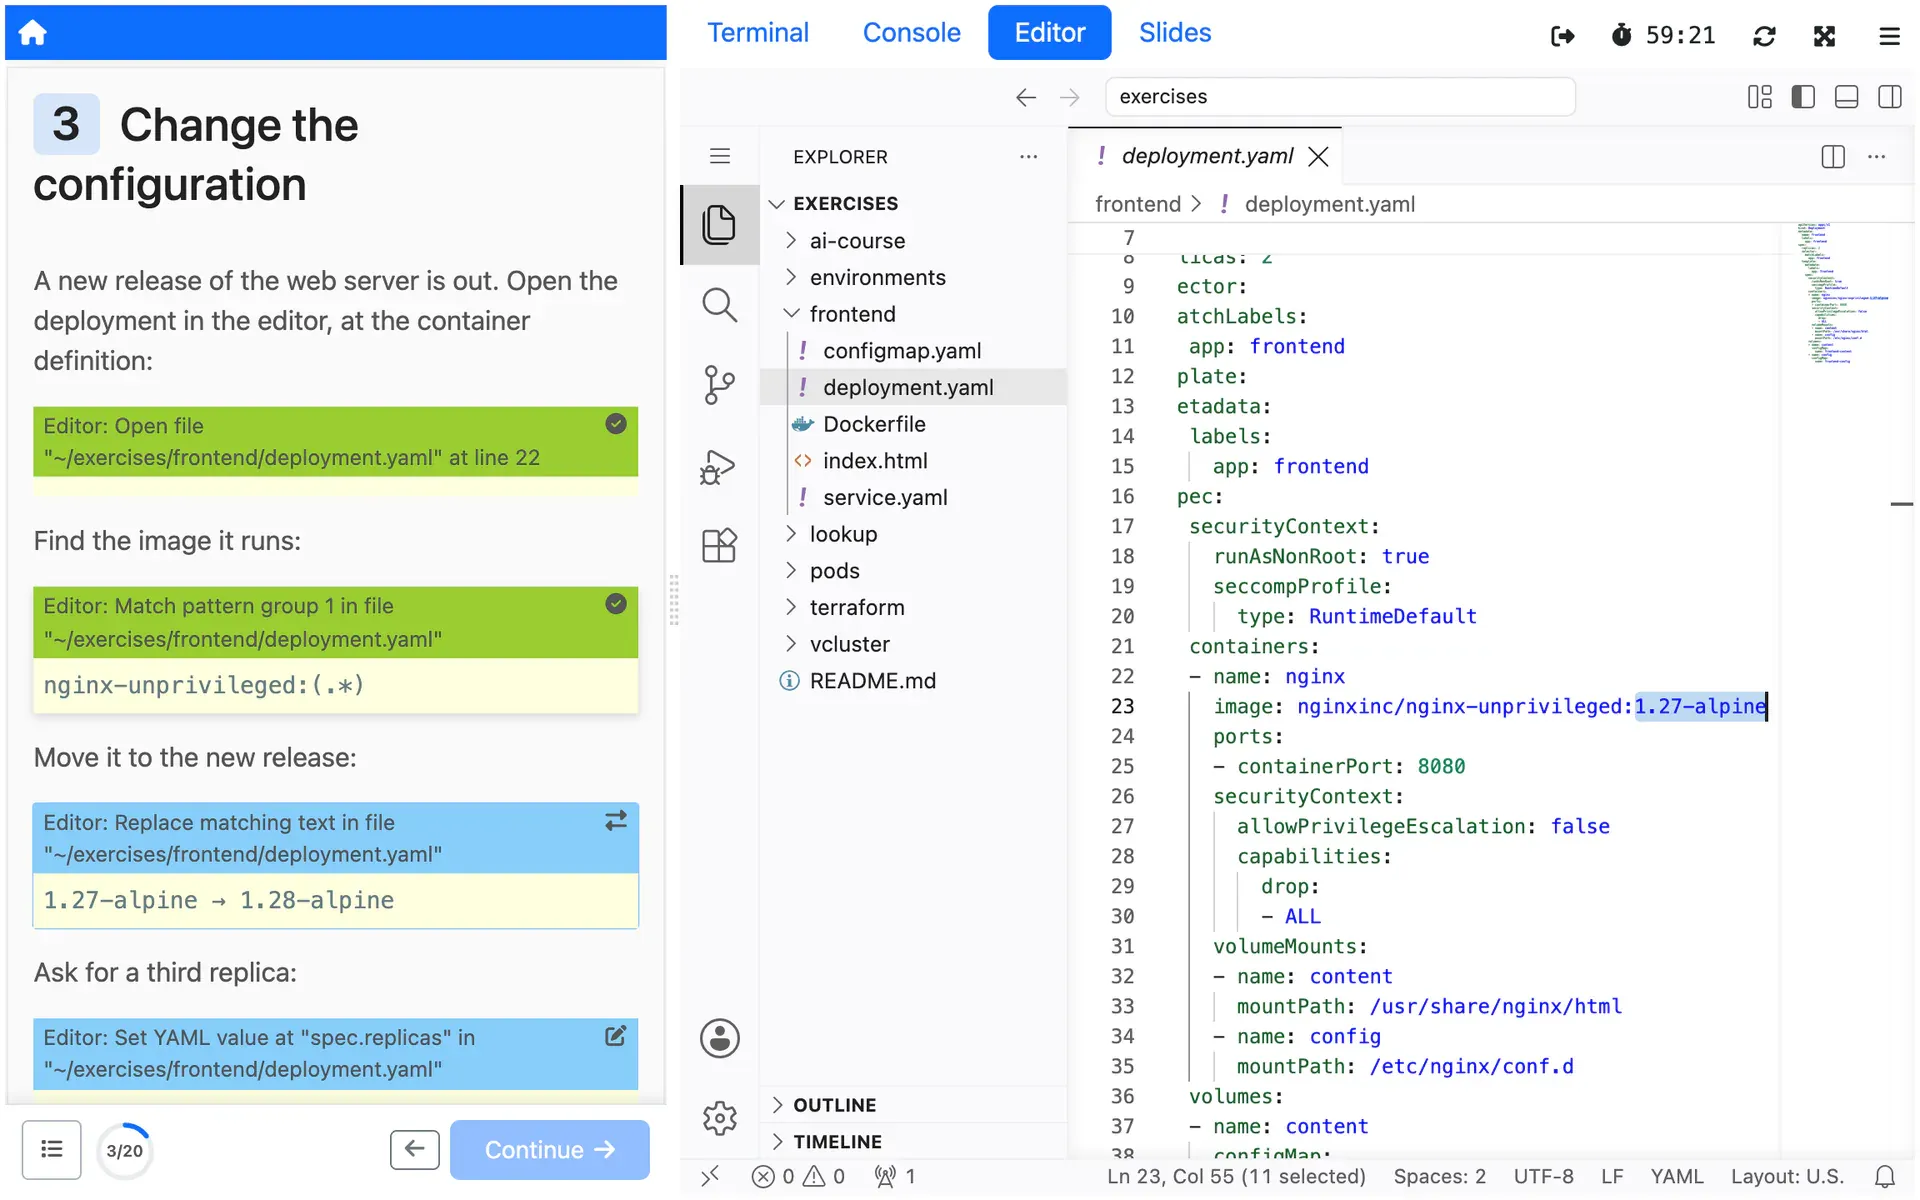Open the Extensions view
Screen dimensions: 1920x1200
point(719,546)
